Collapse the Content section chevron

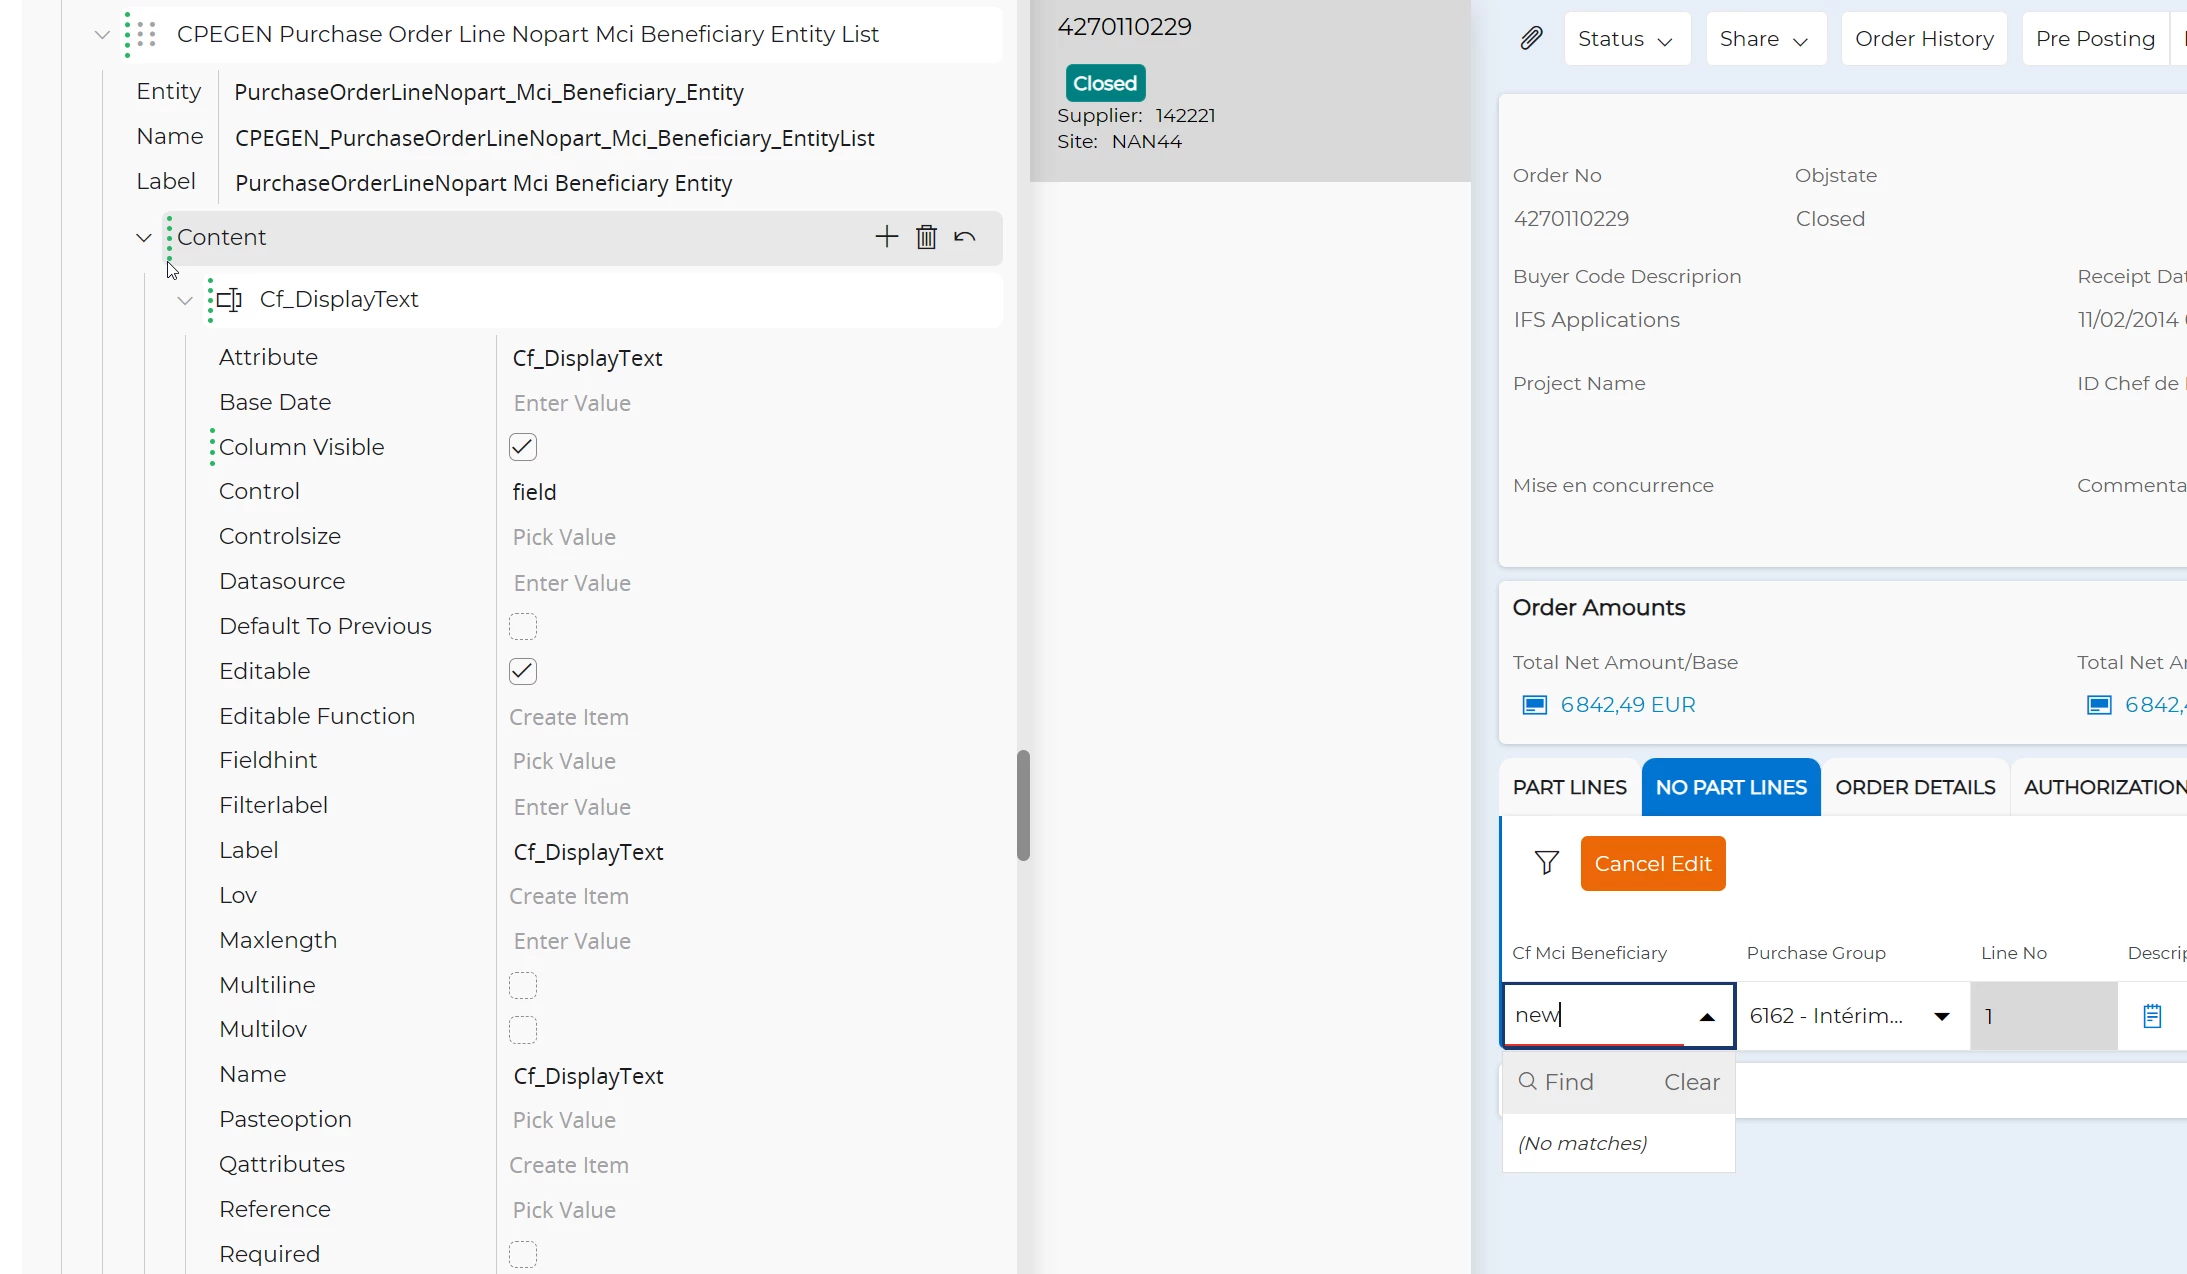point(144,238)
